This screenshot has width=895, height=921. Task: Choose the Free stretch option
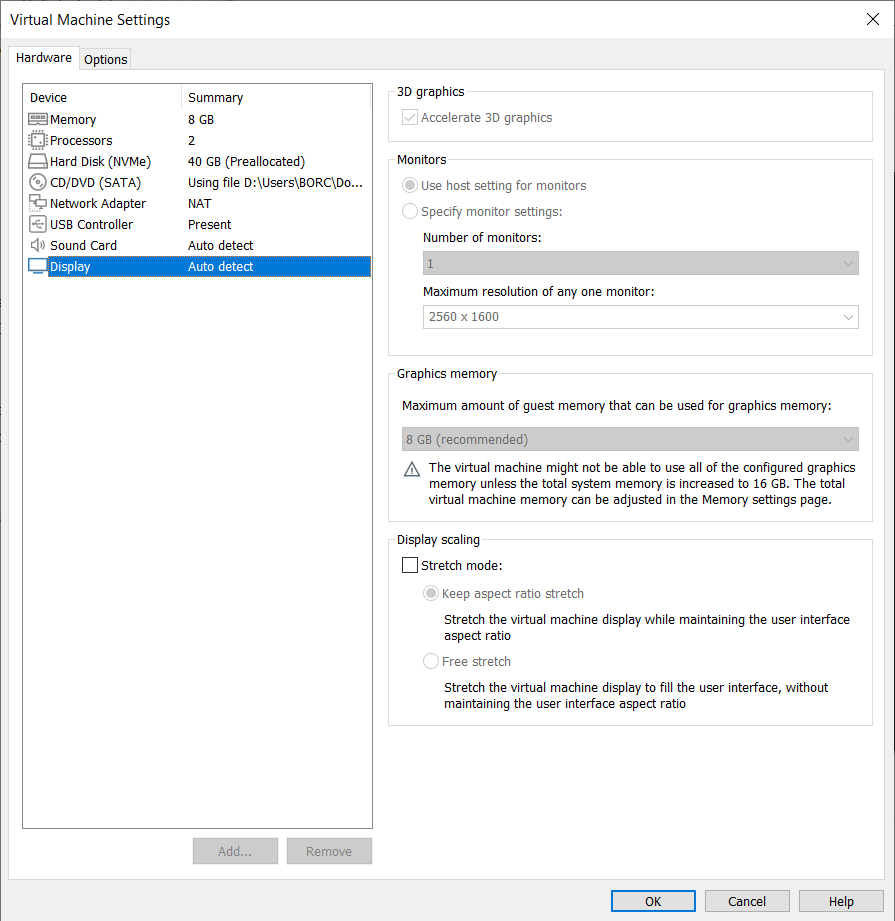pos(430,661)
